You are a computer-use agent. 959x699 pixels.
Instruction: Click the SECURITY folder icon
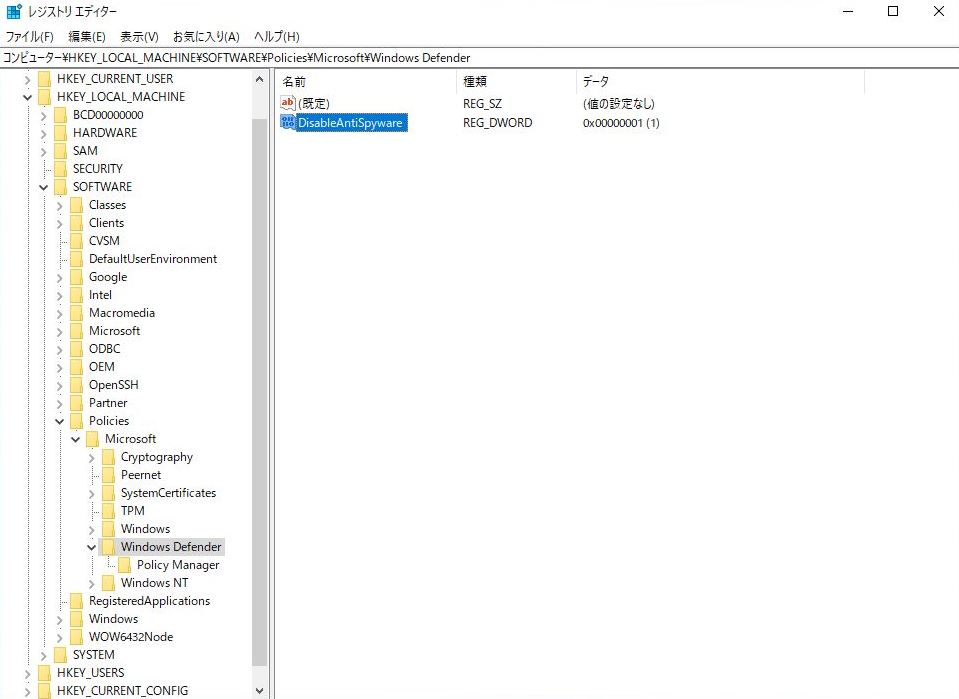[x=61, y=169]
